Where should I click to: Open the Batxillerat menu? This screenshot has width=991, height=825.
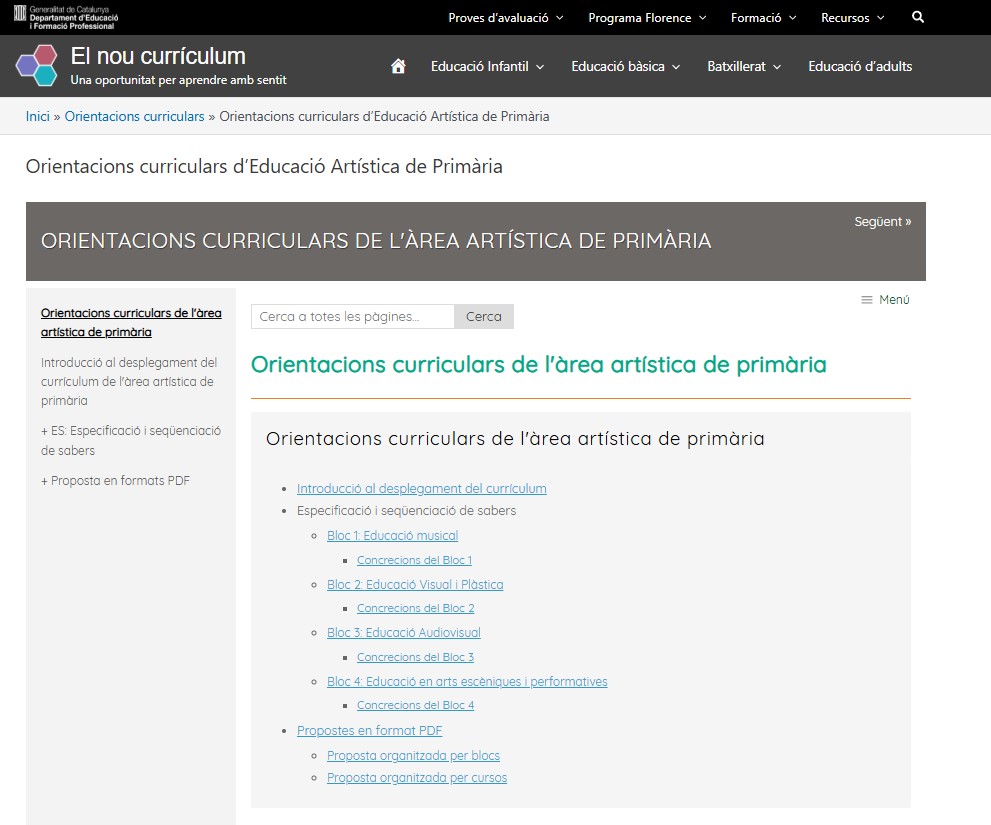point(744,67)
